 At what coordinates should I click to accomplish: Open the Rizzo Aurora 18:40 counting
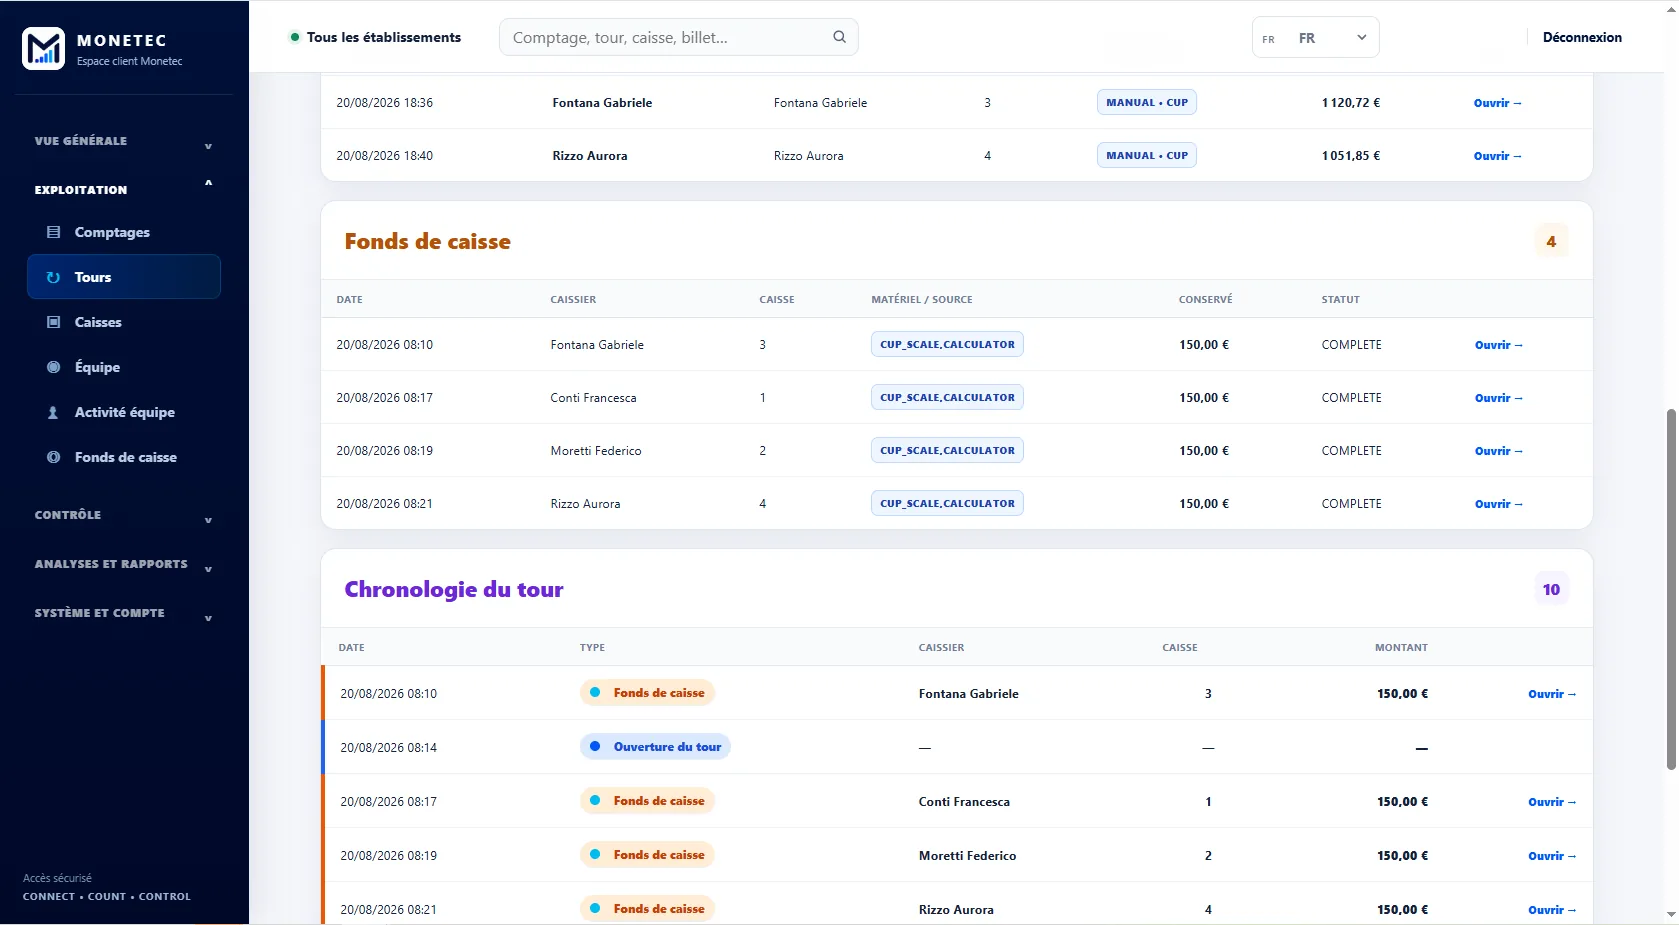click(1497, 156)
